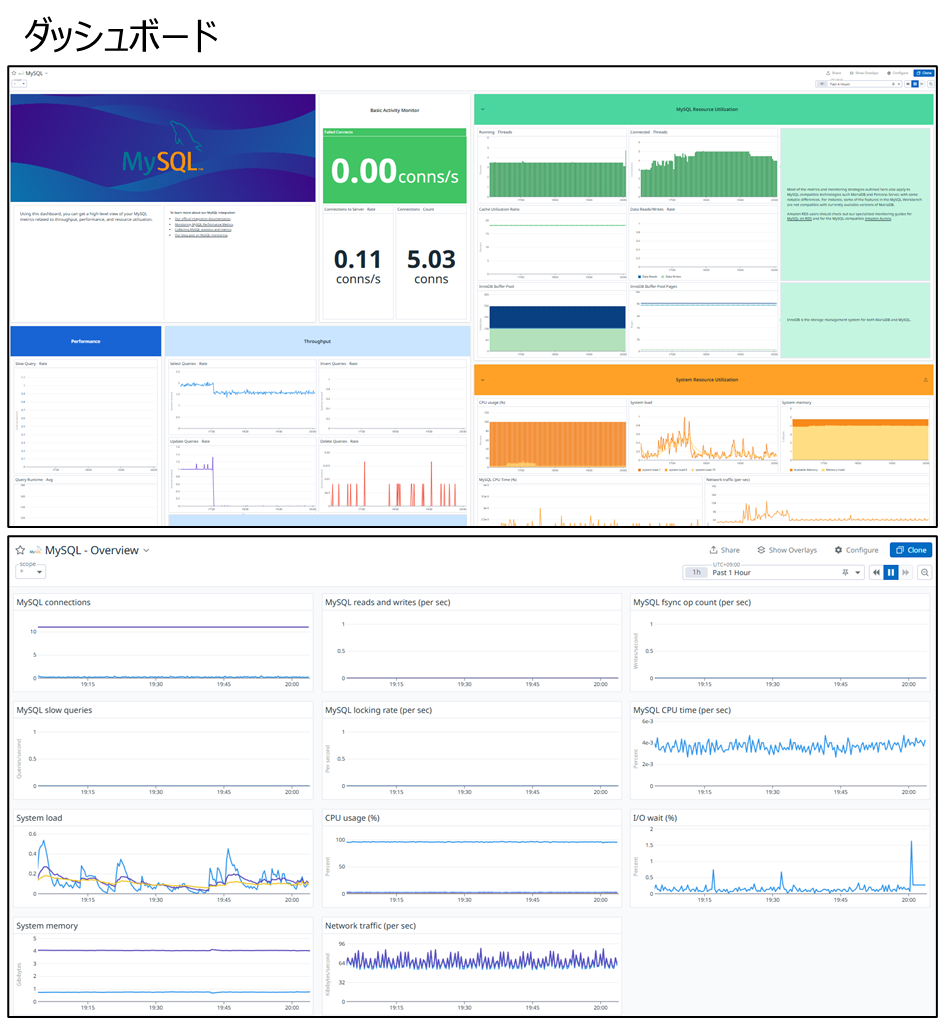Select the 1h quick range chip
Viewport: 938px width, 1018px height.
click(696, 572)
